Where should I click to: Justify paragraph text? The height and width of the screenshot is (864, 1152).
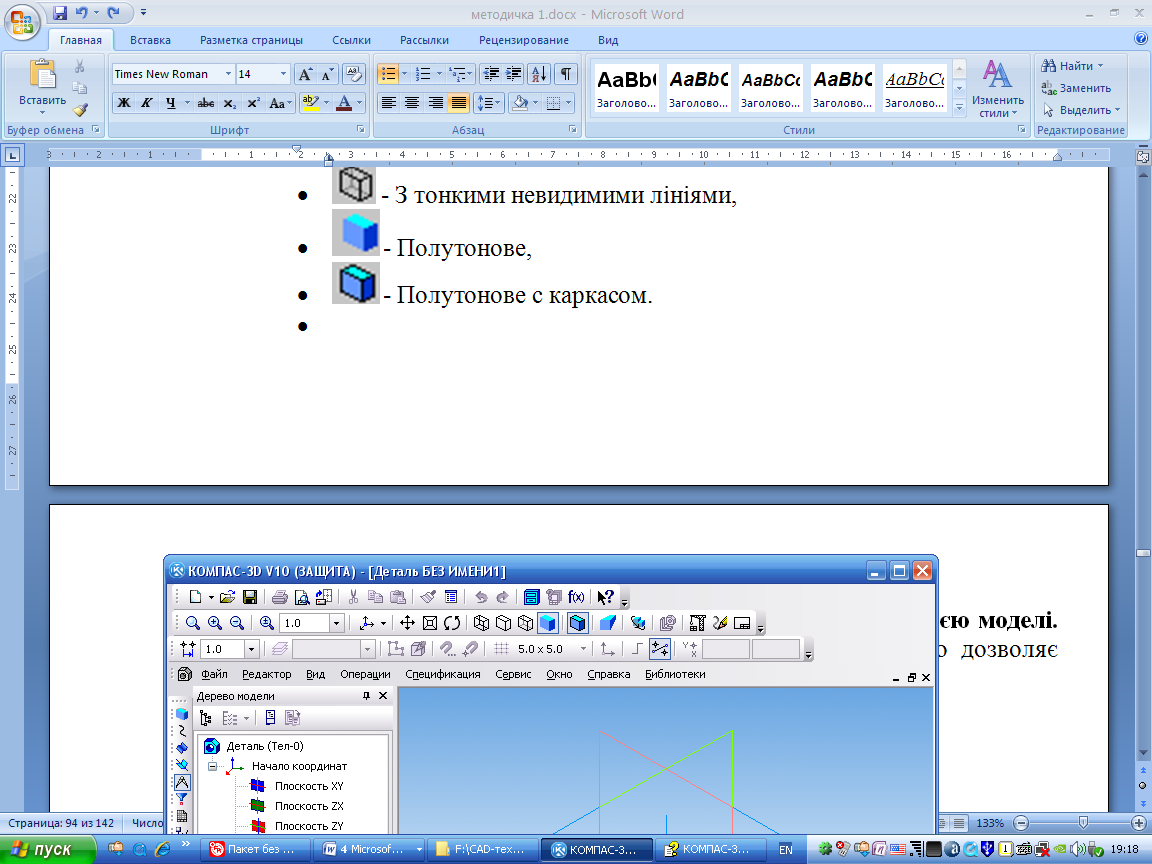[458, 103]
